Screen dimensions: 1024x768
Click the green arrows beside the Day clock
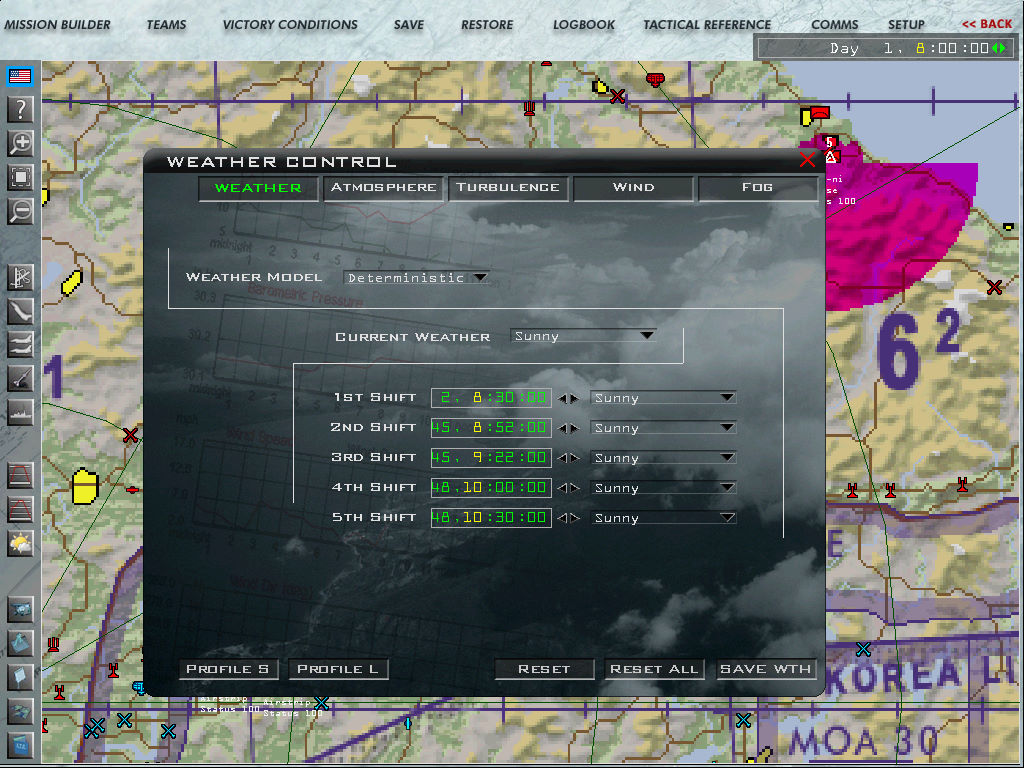click(x=999, y=48)
